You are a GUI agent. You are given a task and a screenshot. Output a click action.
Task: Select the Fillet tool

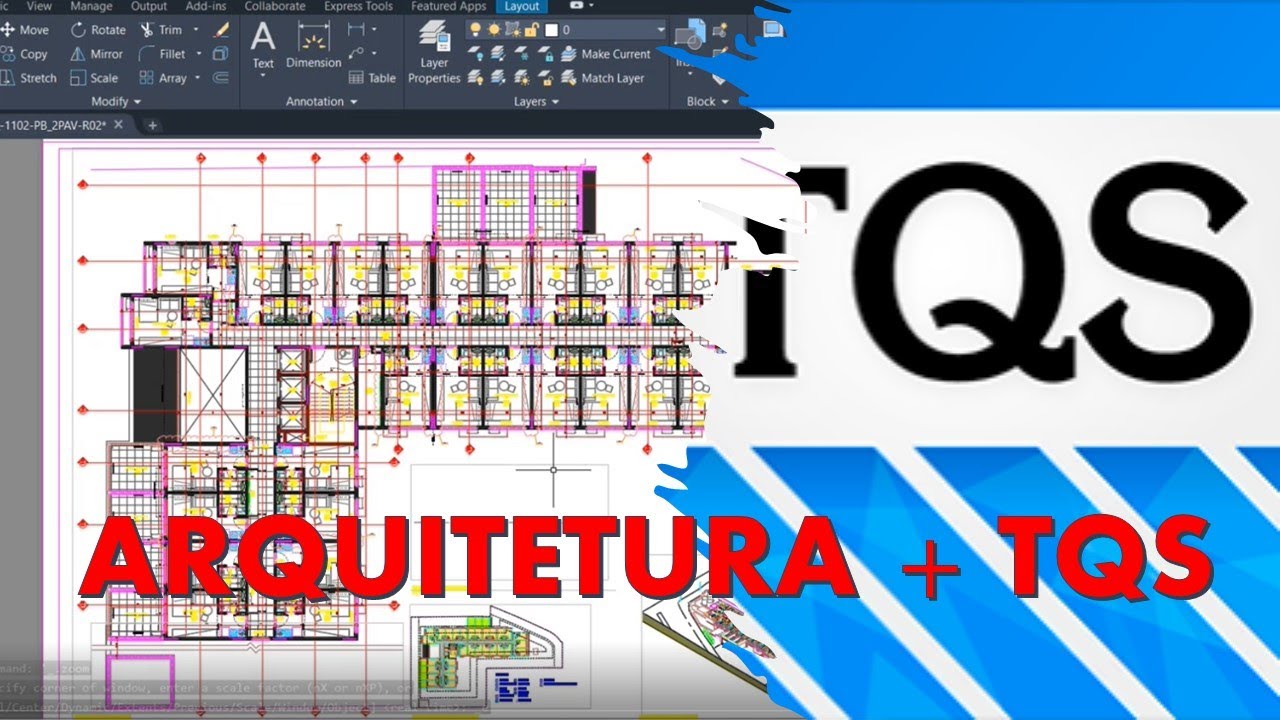[x=163, y=54]
